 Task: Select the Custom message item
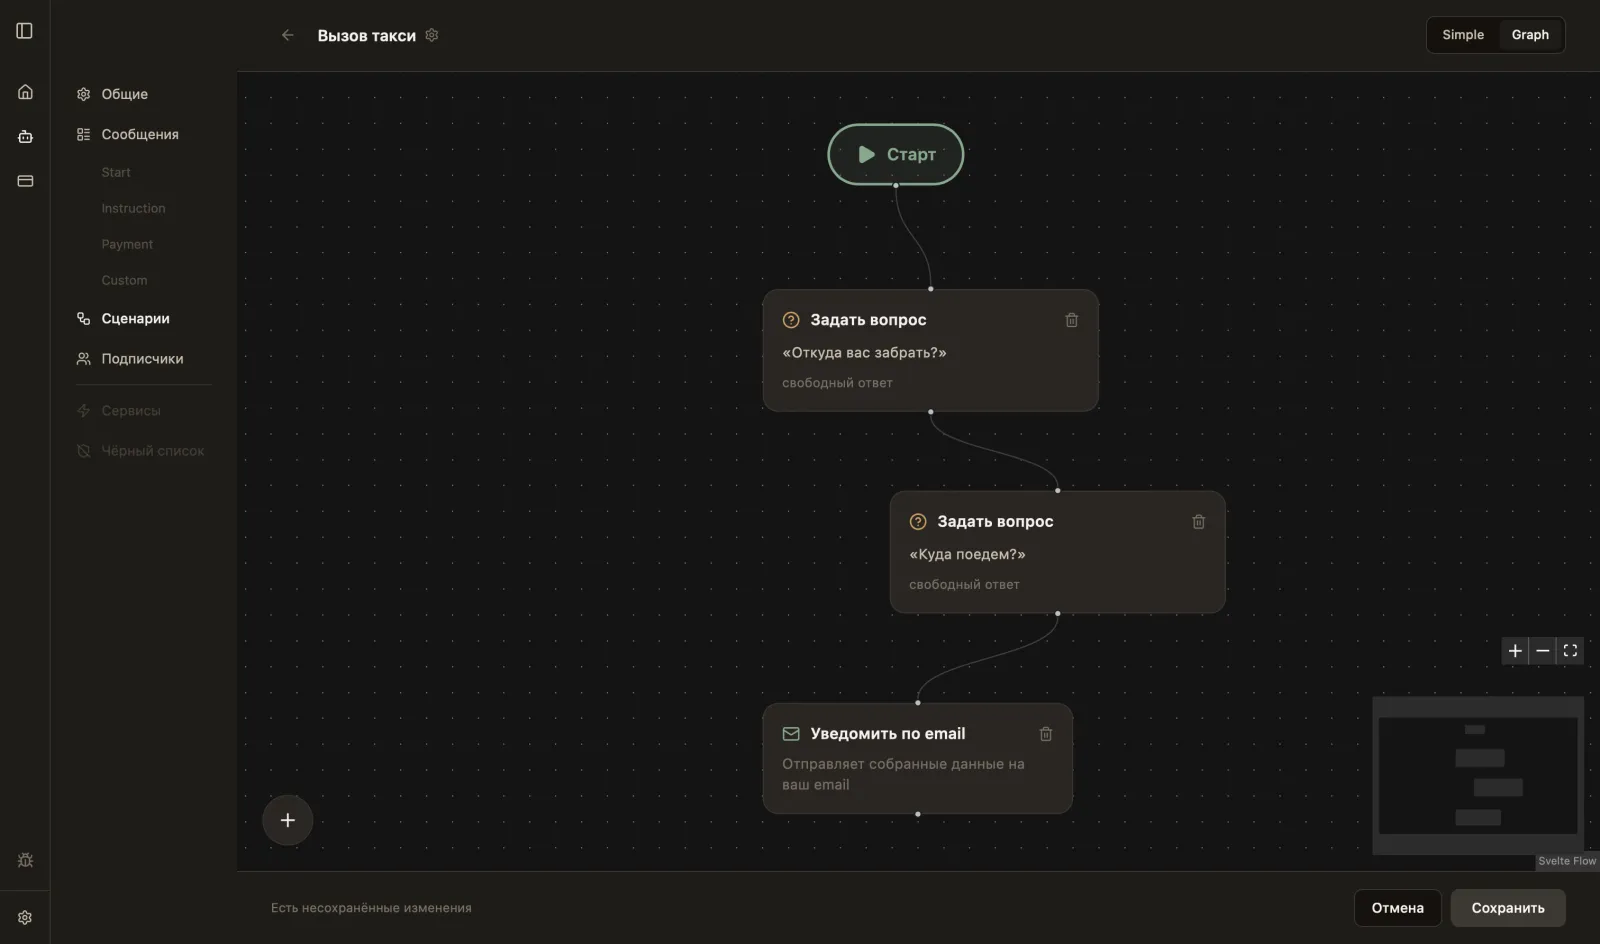pyautogui.click(x=124, y=280)
